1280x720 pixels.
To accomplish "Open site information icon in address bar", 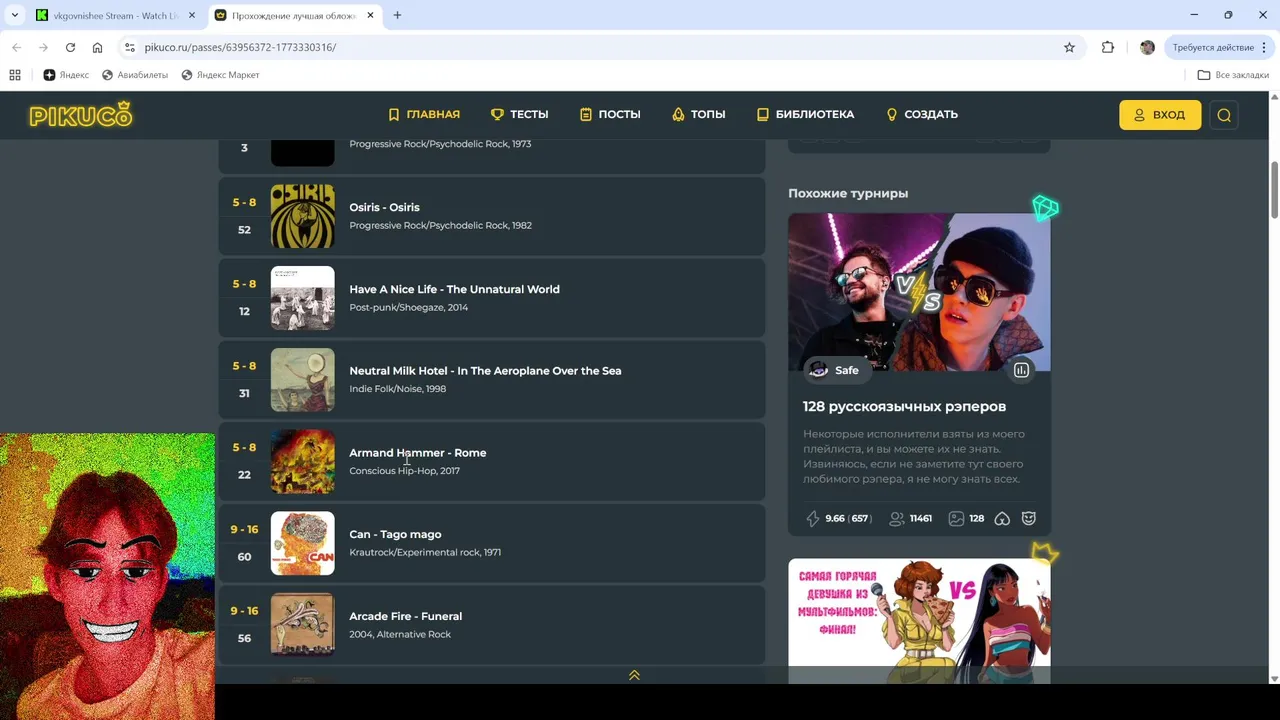I will coord(129,47).
